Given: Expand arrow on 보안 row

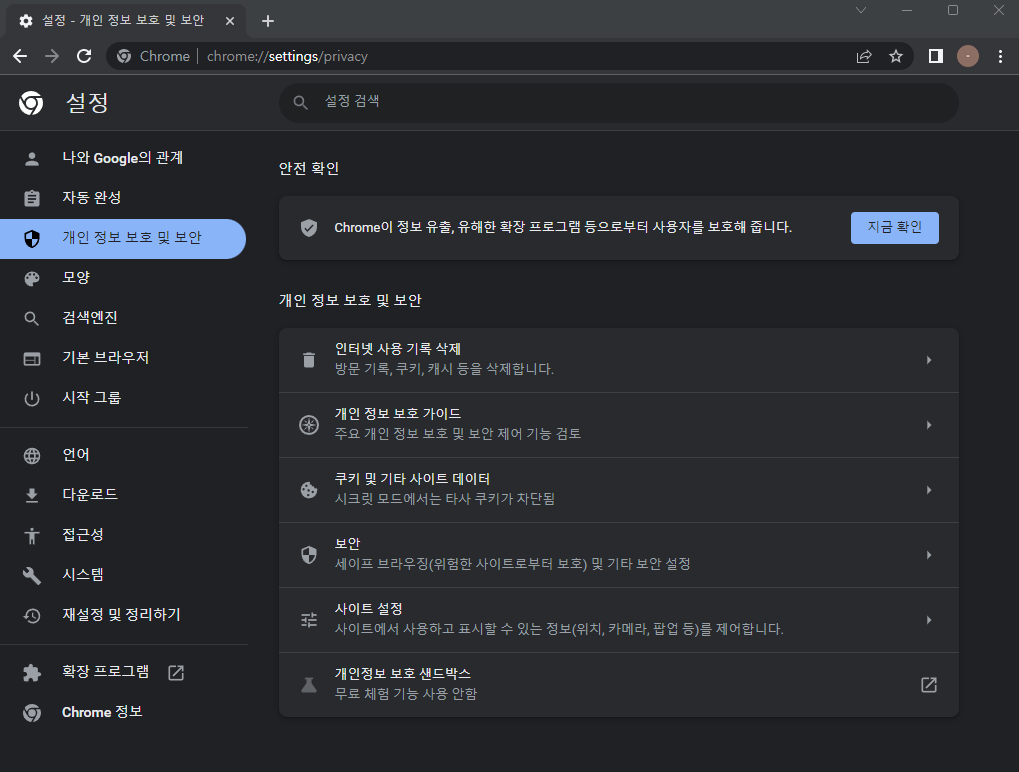Looking at the screenshot, I should [929, 555].
